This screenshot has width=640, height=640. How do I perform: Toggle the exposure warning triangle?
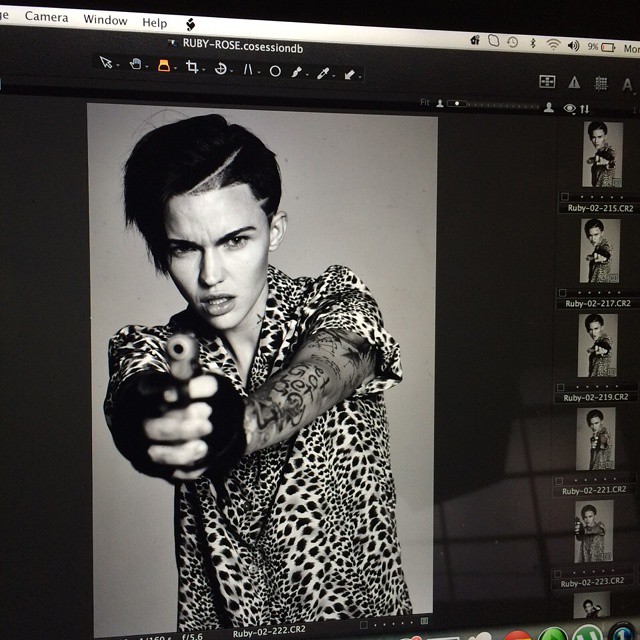(574, 82)
